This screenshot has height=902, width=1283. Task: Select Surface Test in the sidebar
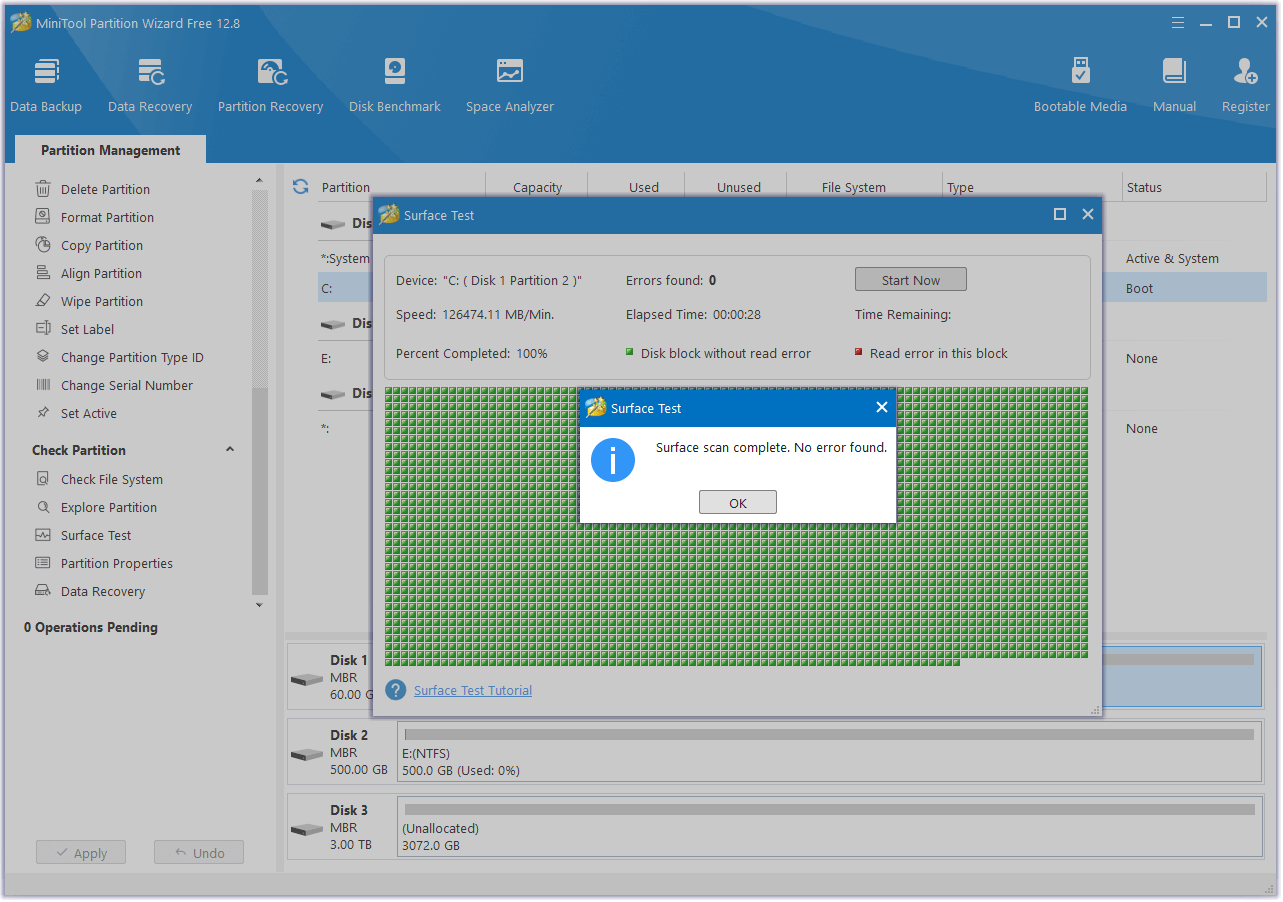(x=96, y=535)
